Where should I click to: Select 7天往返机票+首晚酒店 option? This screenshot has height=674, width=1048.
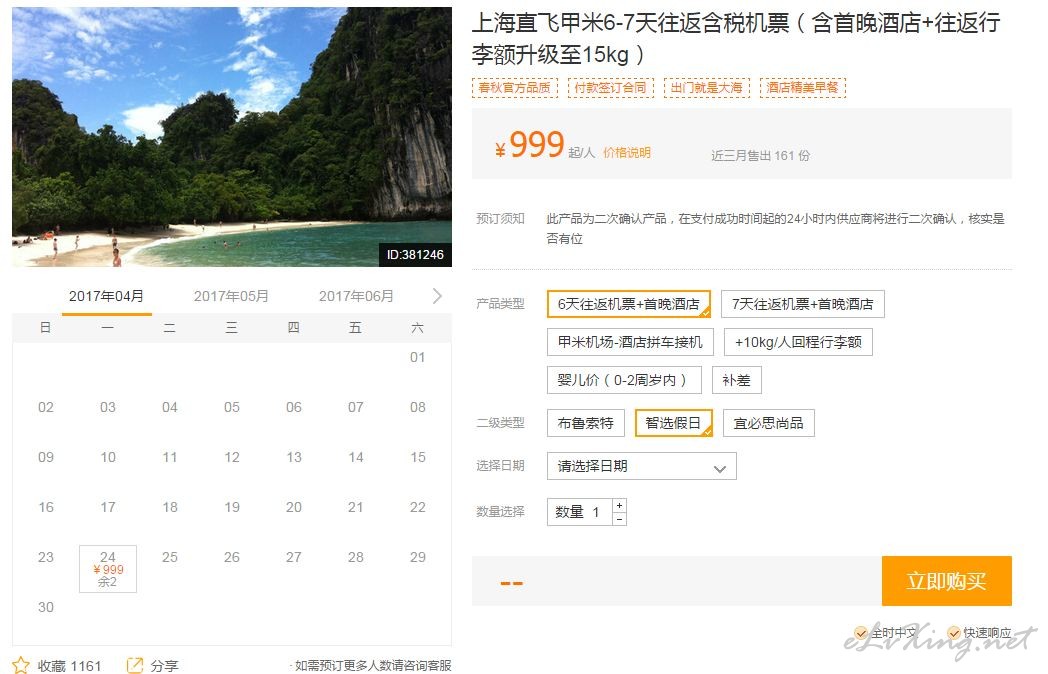click(802, 304)
